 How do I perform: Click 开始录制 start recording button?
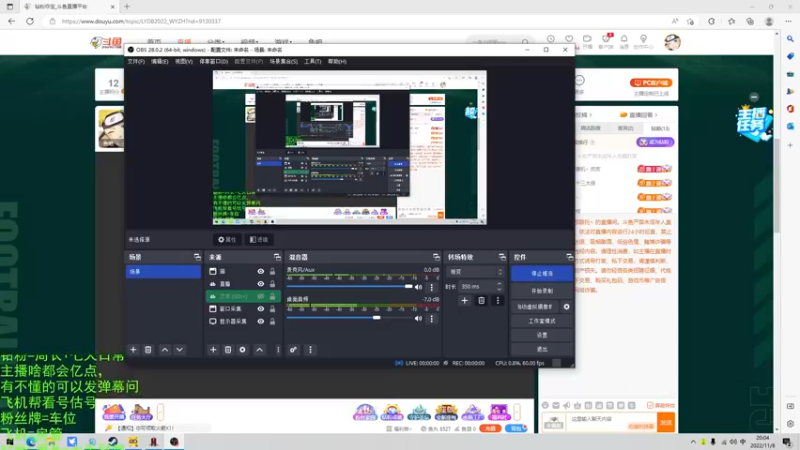[542, 291]
